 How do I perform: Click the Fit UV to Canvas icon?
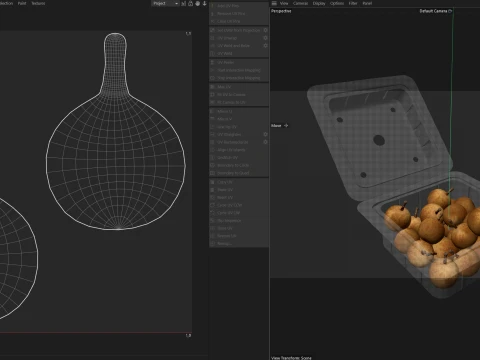pos(212,95)
